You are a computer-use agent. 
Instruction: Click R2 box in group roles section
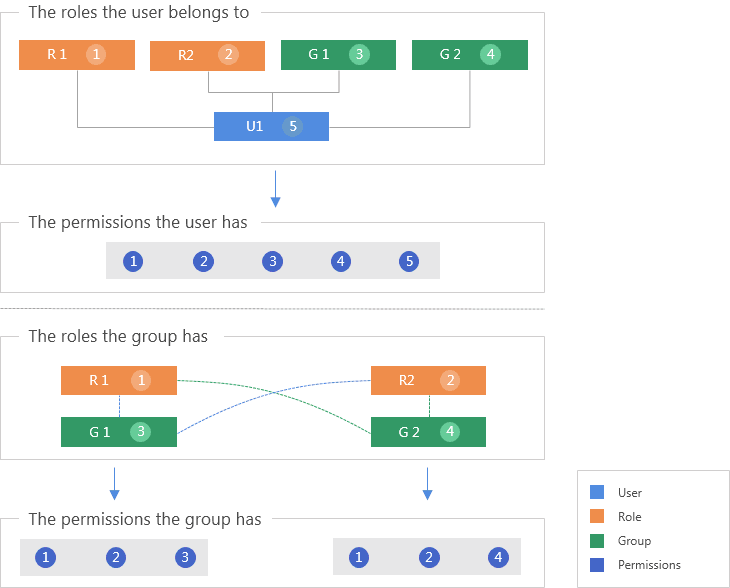(x=428, y=380)
